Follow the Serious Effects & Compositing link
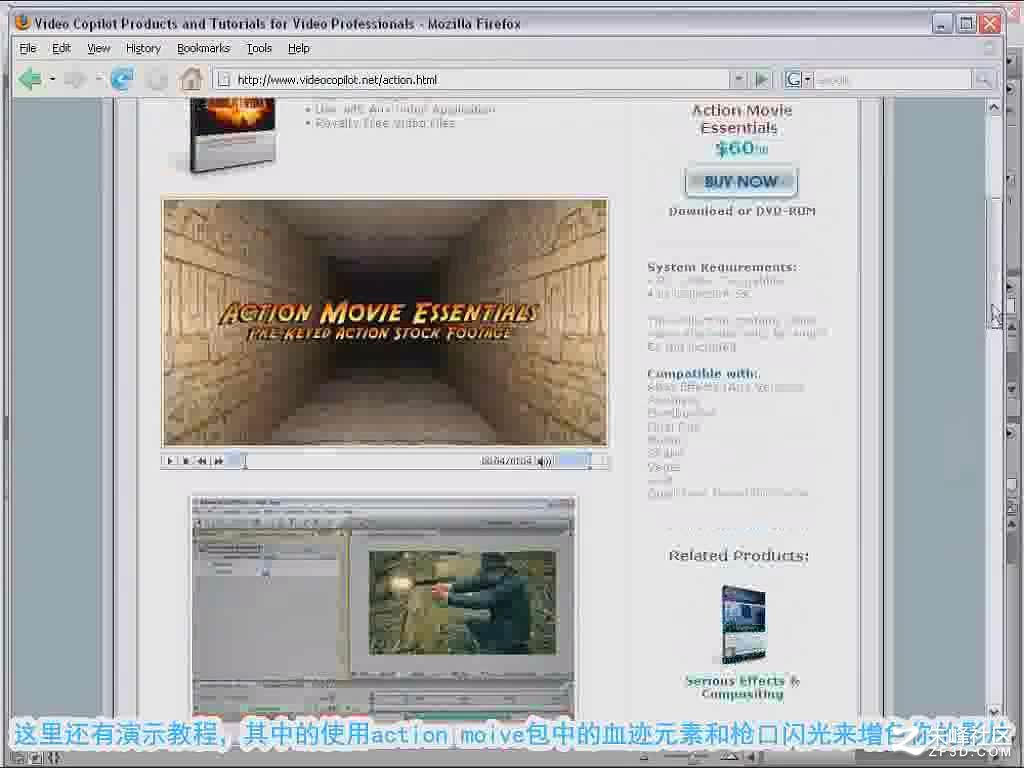The width and height of the screenshot is (1024, 768). tap(743, 687)
